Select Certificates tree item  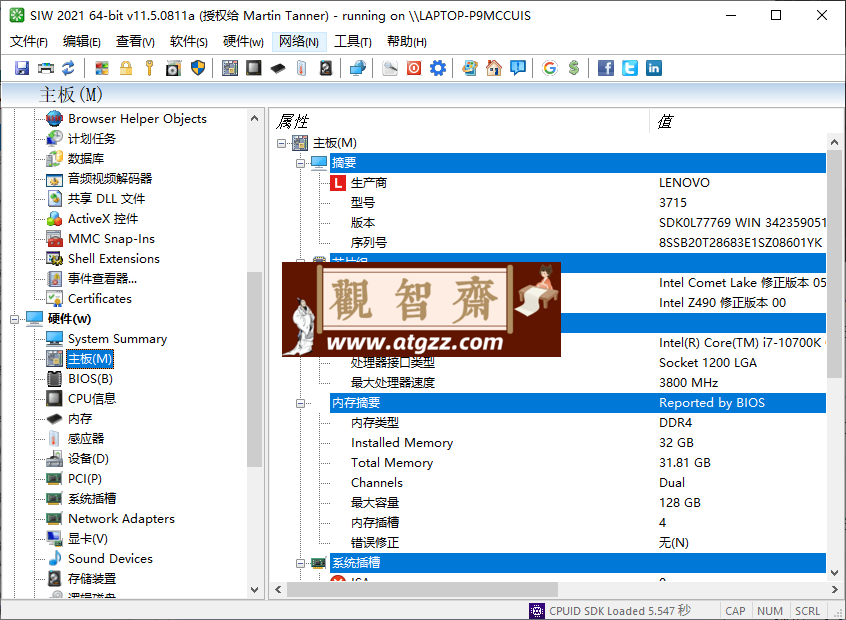tap(100, 298)
